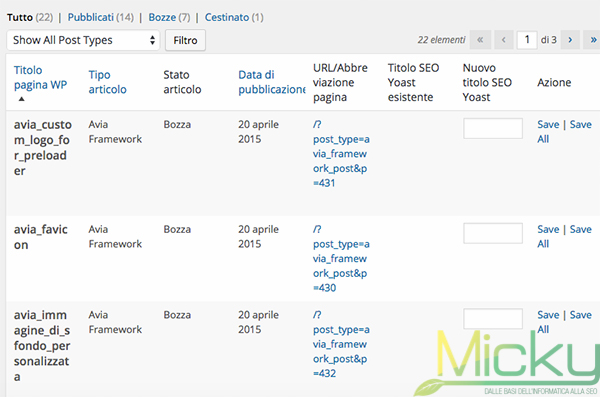600x397 pixels.
Task: Click Avia Framework type in avia_favicon row
Action: pyautogui.click(x=115, y=237)
